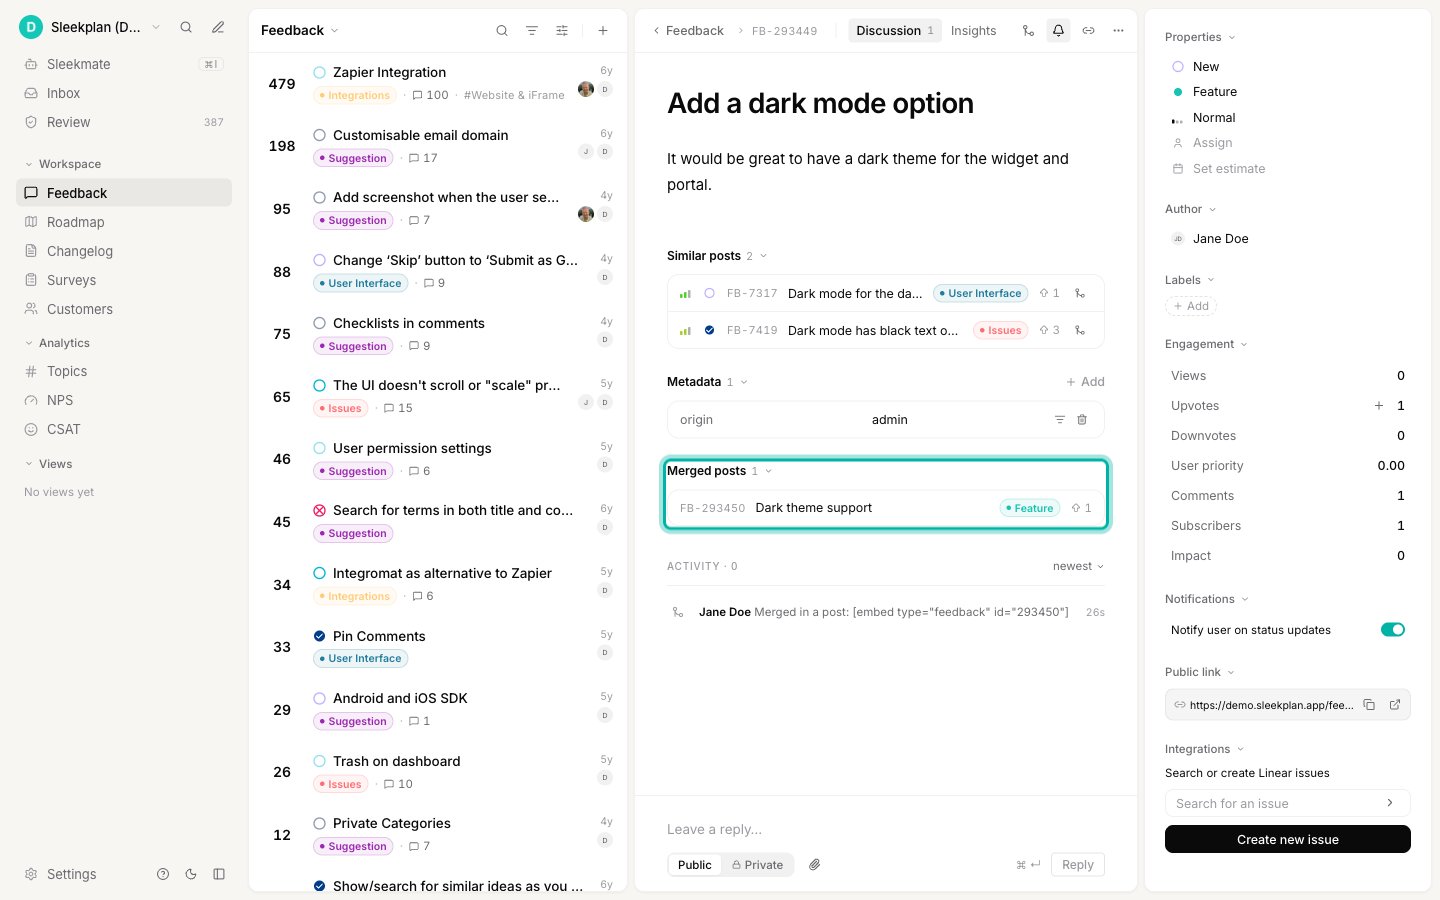Collapse the Similar posts section
Screen dimensions: 1440x900
click(x=717, y=256)
